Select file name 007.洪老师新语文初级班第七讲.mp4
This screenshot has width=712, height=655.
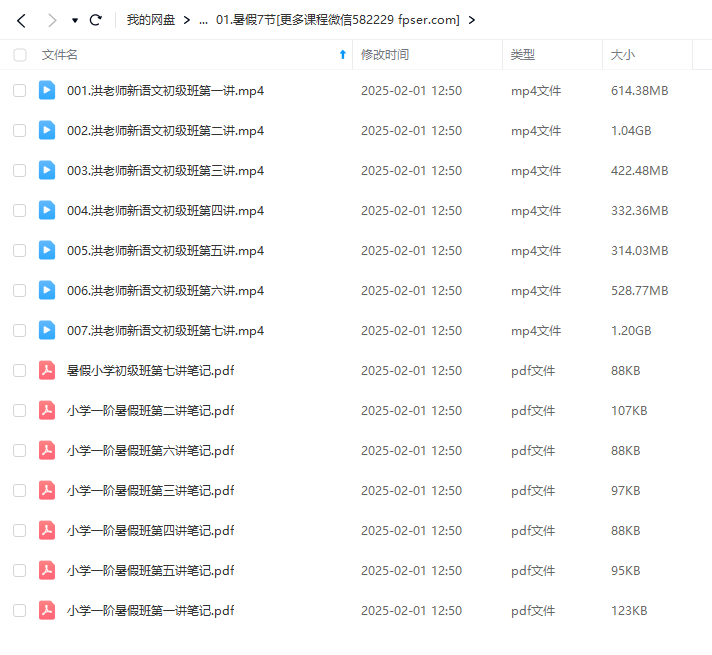tap(165, 331)
